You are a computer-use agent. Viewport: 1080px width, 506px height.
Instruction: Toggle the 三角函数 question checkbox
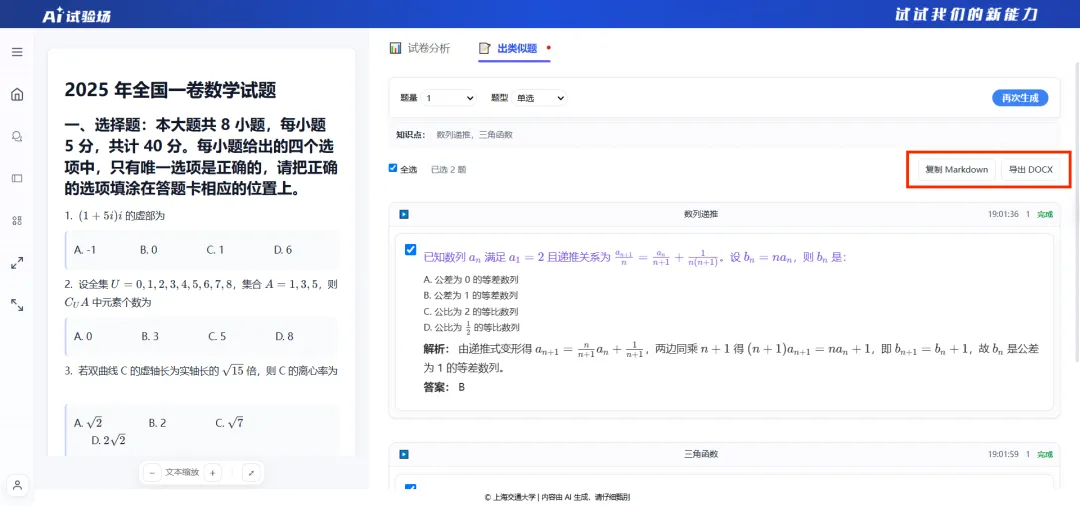point(411,488)
